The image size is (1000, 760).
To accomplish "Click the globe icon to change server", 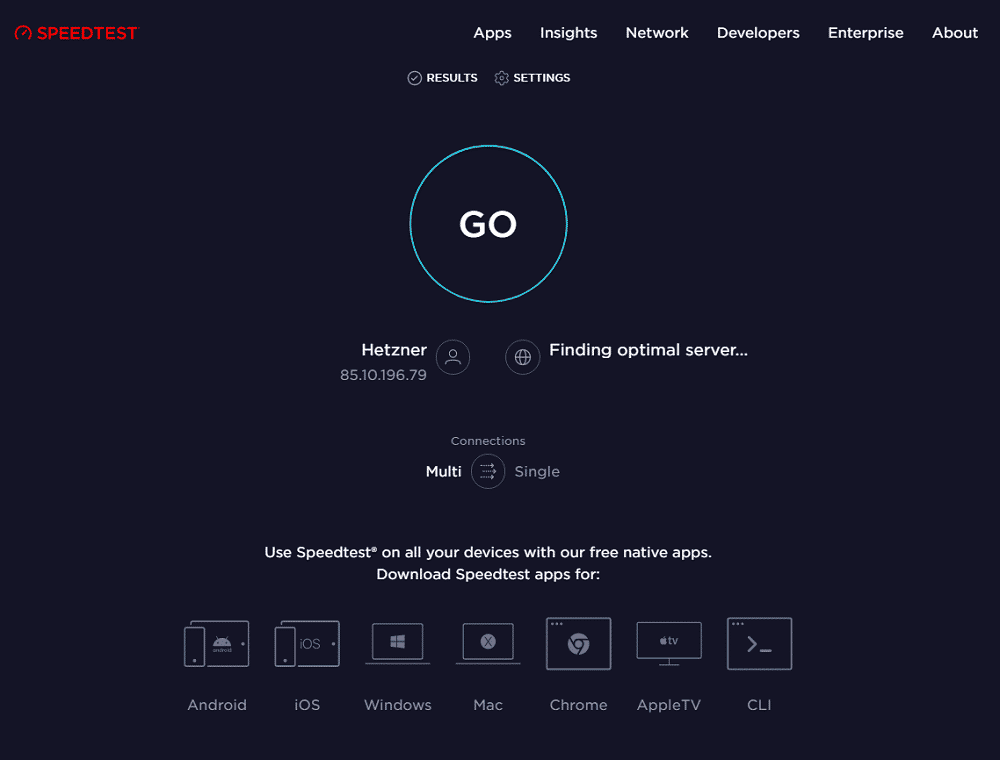I will click(x=522, y=357).
